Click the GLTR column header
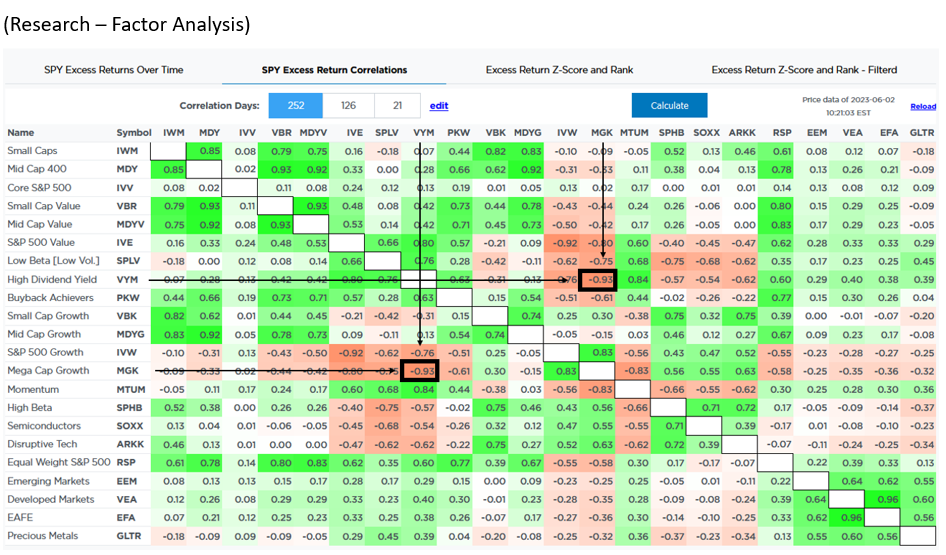Image resolution: width=946 pixels, height=555 pixels. click(x=922, y=133)
